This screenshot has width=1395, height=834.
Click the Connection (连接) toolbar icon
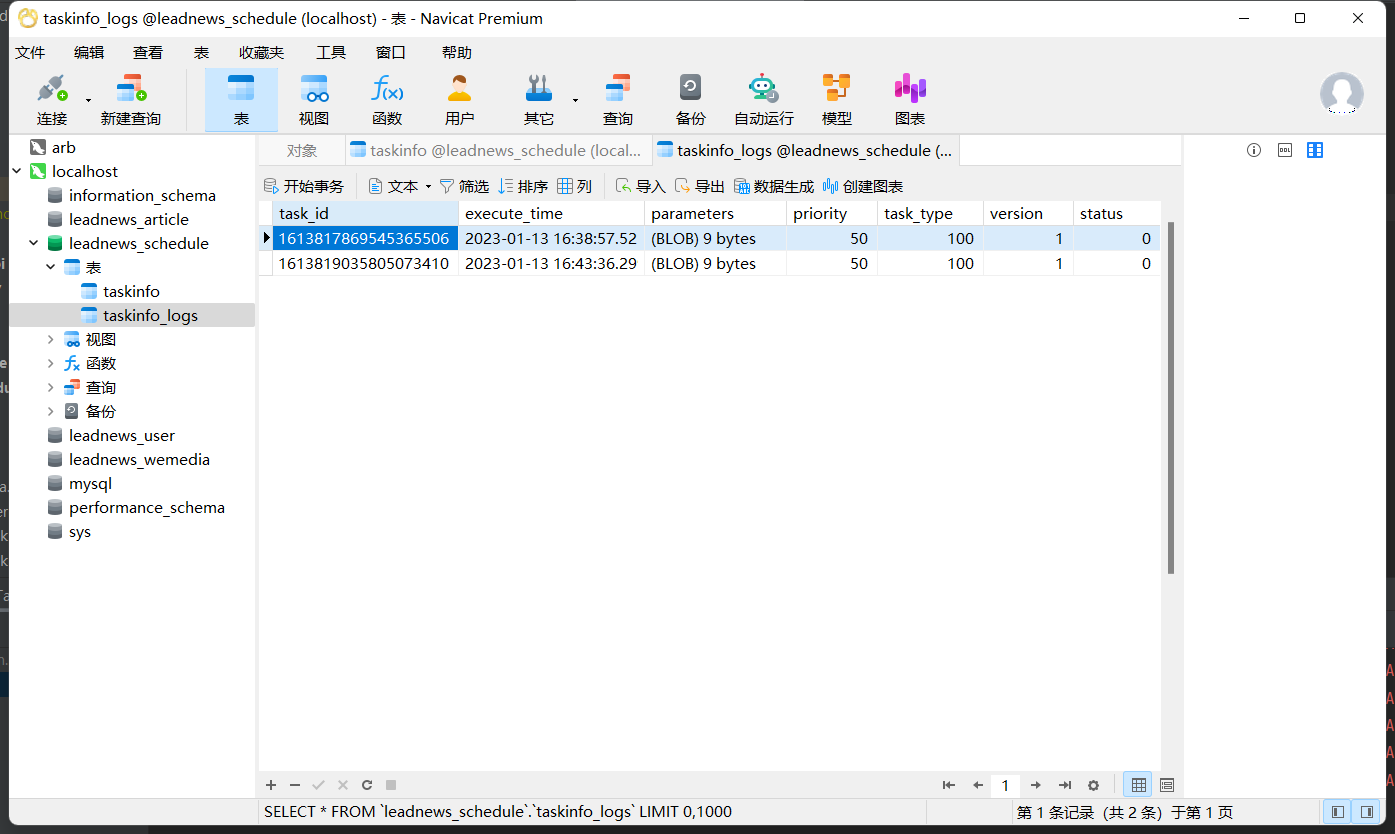pyautogui.click(x=52, y=99)
